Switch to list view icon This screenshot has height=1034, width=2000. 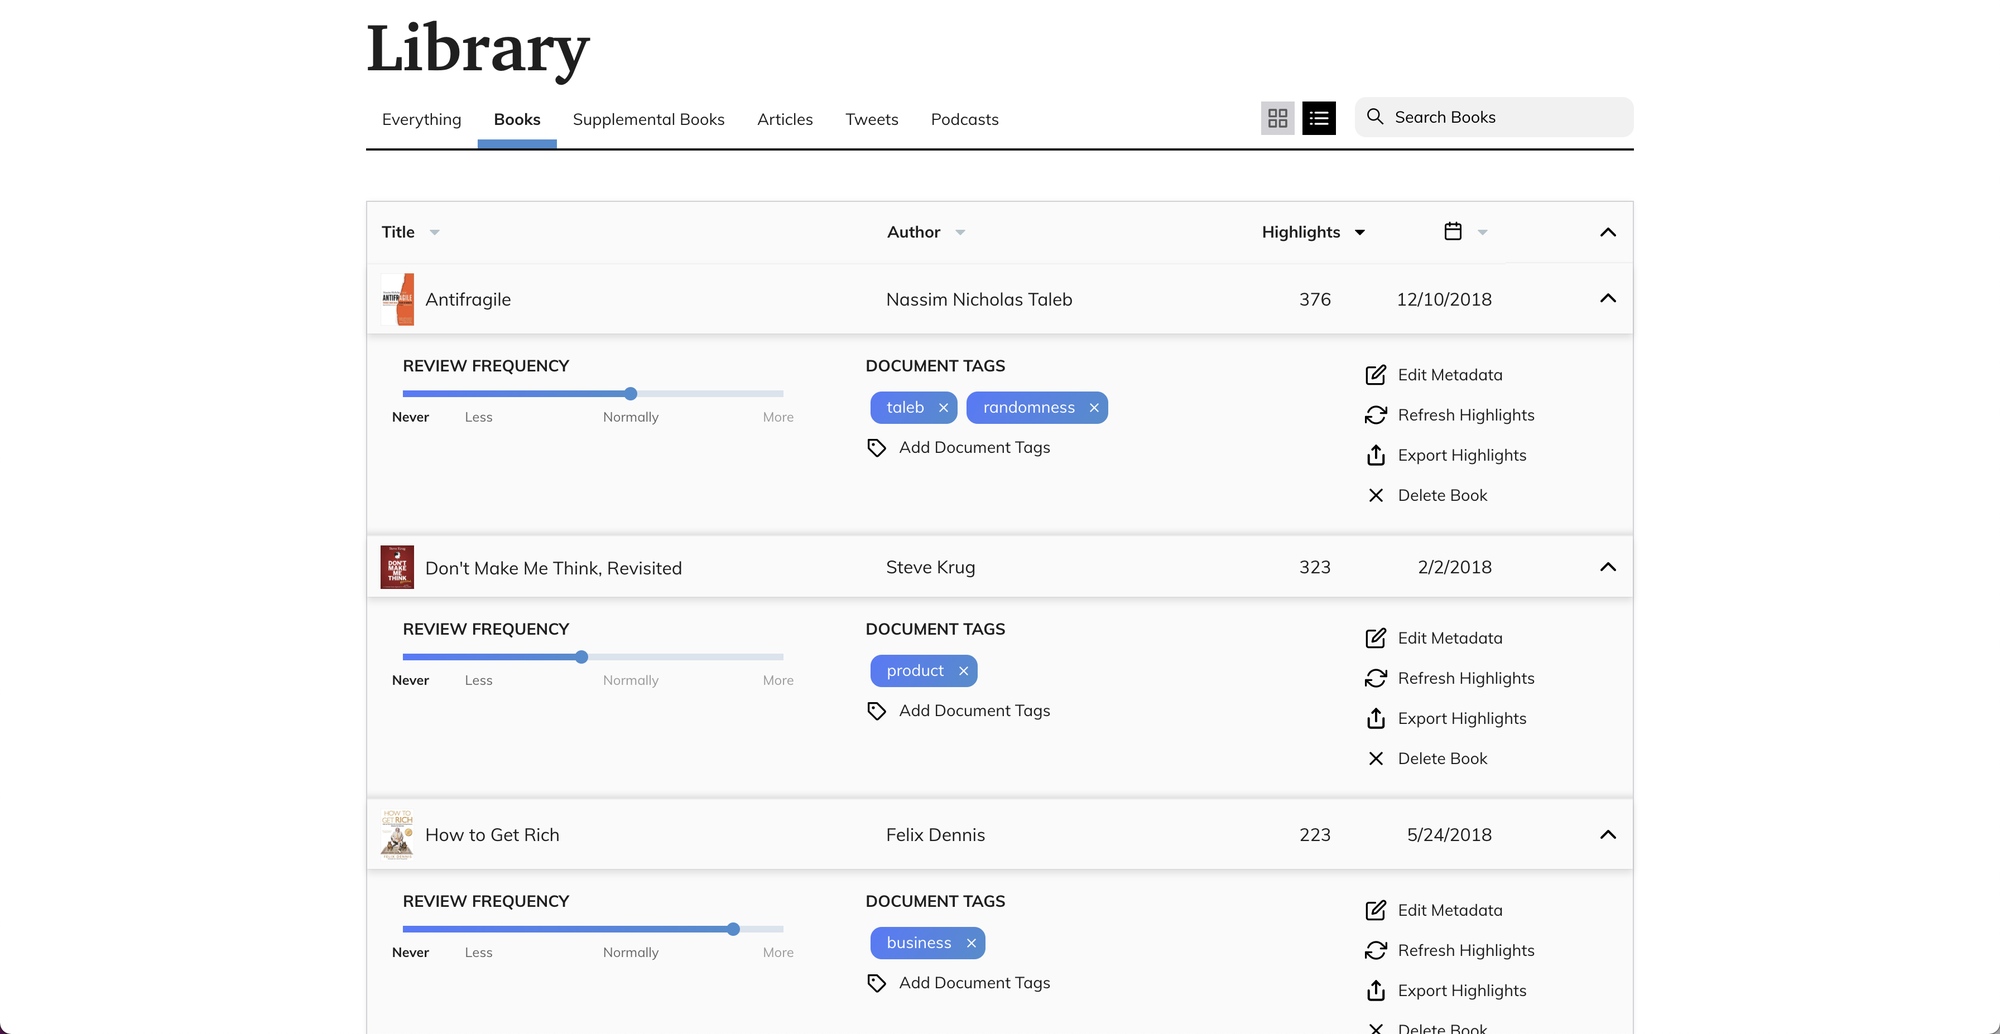point(1319,118)
